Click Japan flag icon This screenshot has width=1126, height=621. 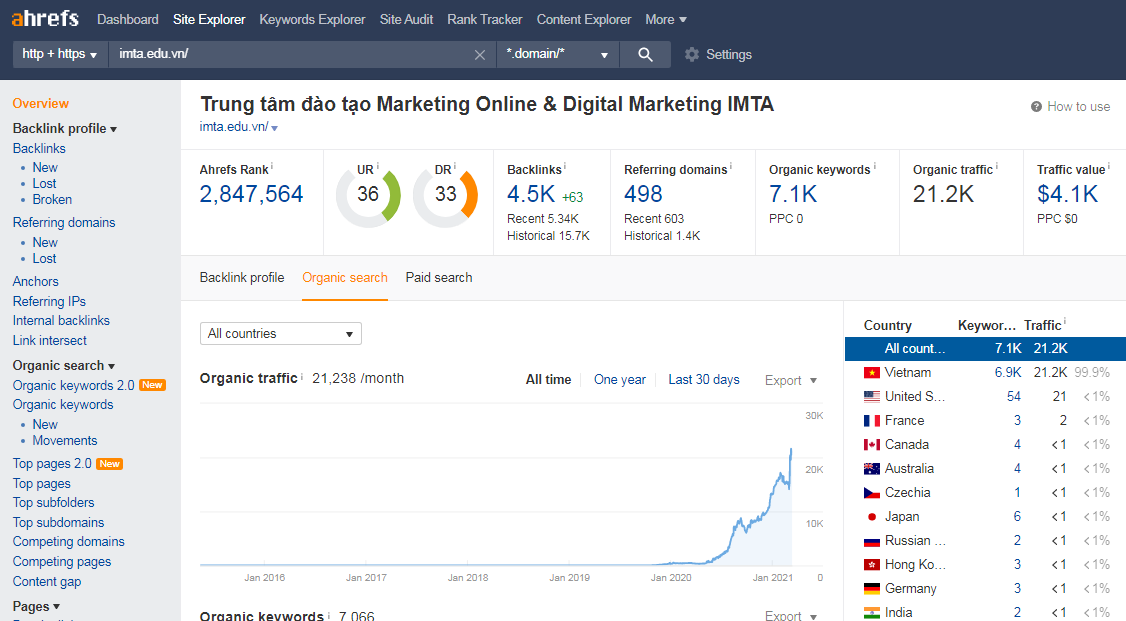click(872, 516)
